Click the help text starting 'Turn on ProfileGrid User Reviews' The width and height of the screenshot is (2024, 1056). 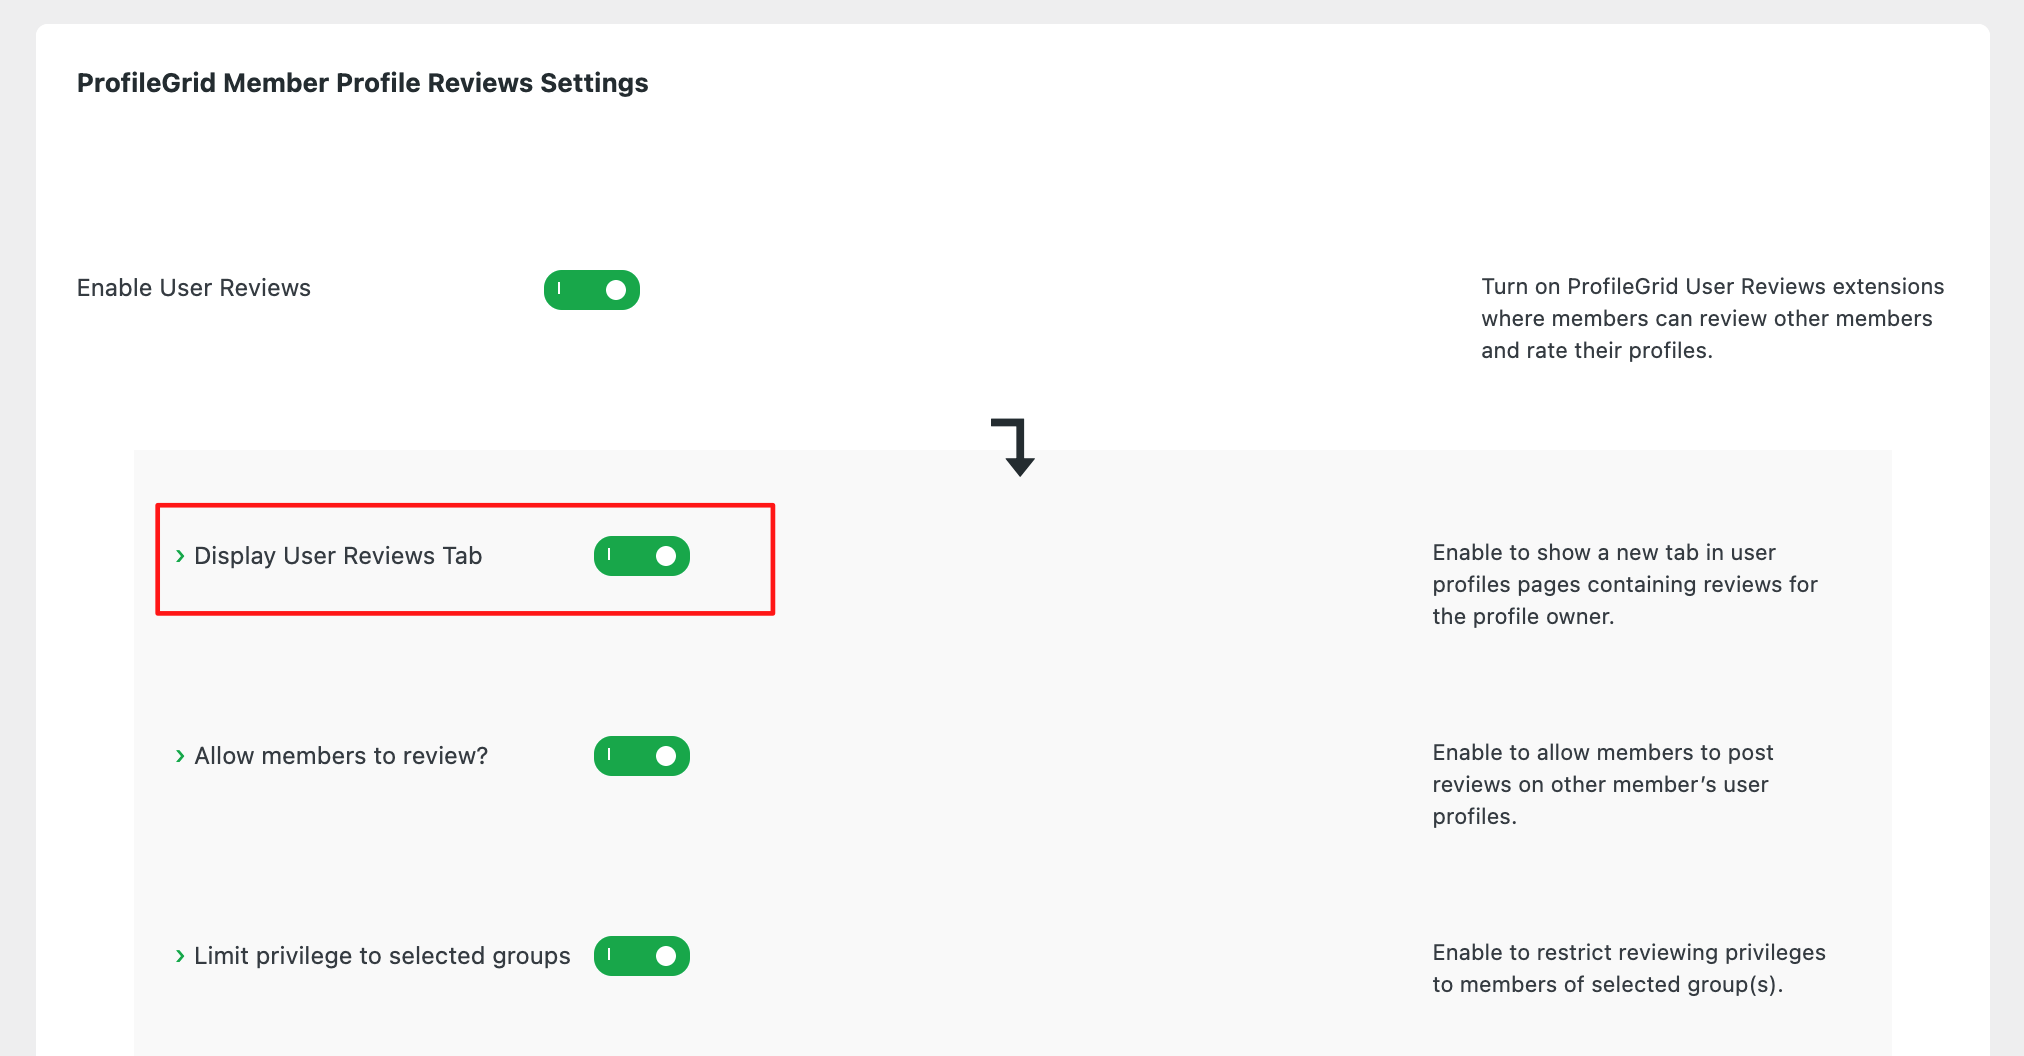[1711, 318]
